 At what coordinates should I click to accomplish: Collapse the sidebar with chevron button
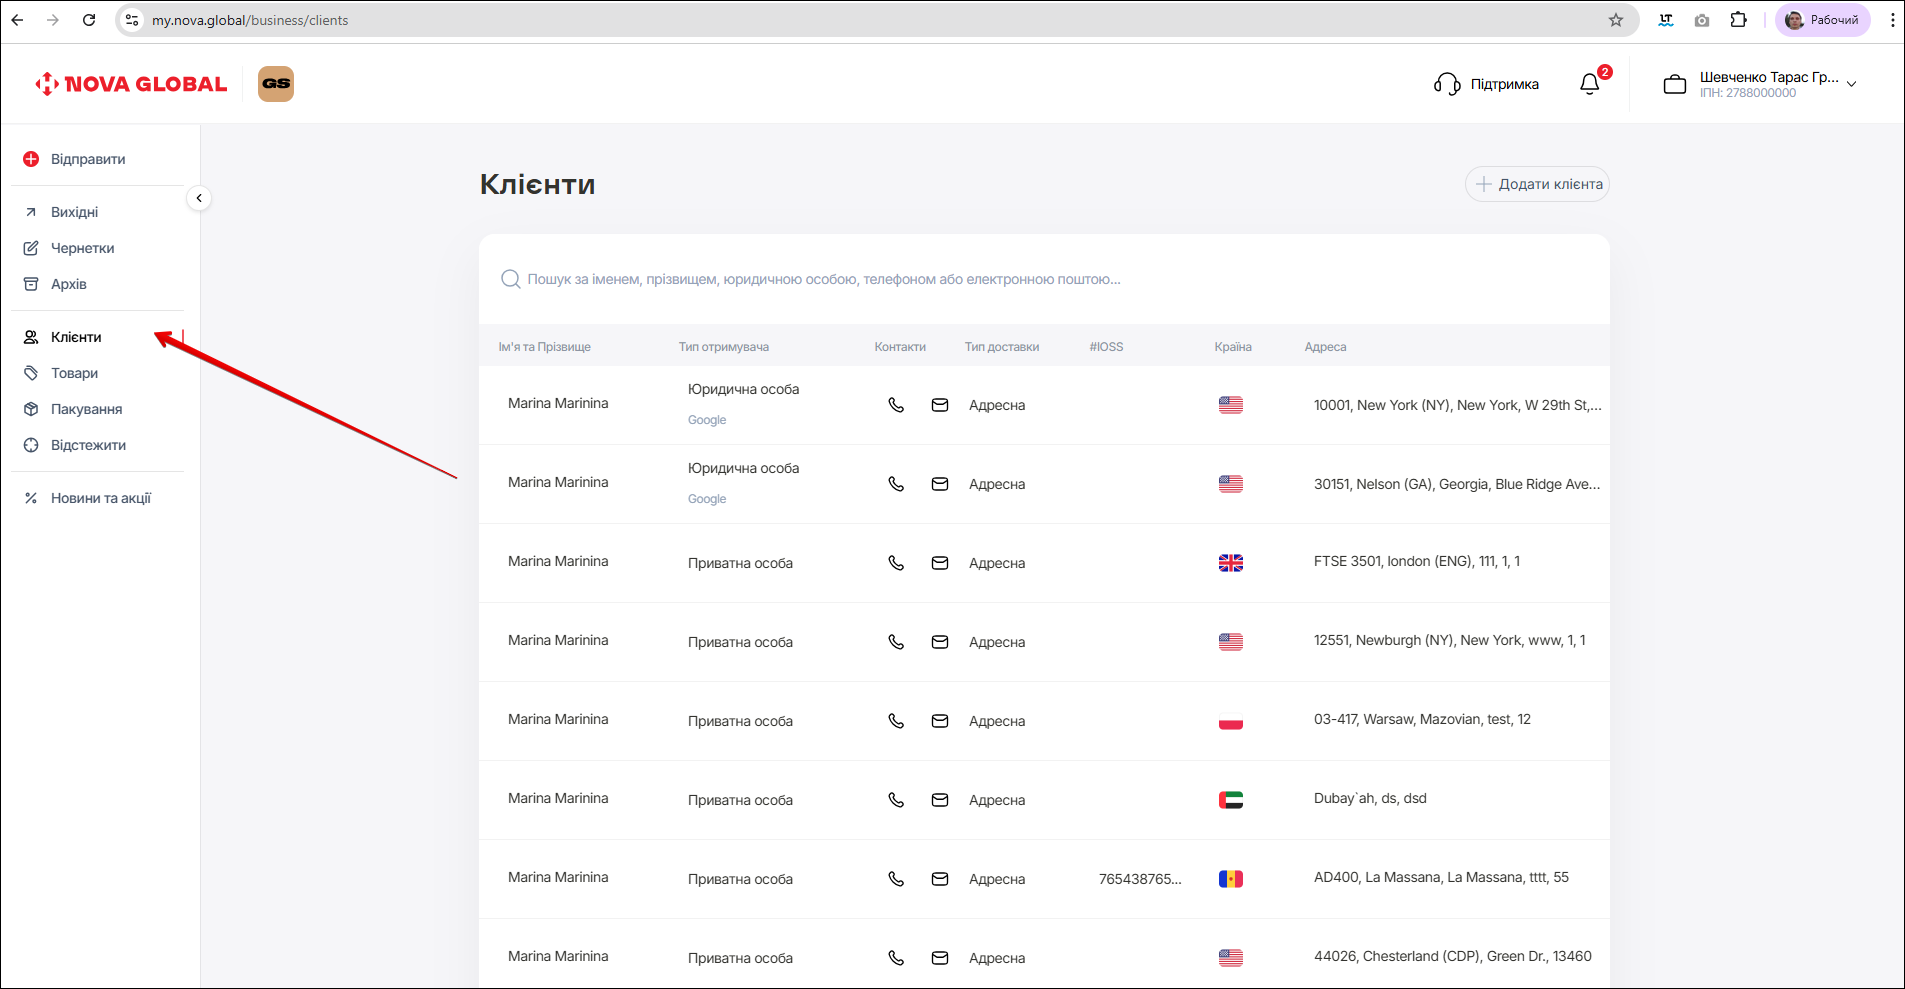199,198
